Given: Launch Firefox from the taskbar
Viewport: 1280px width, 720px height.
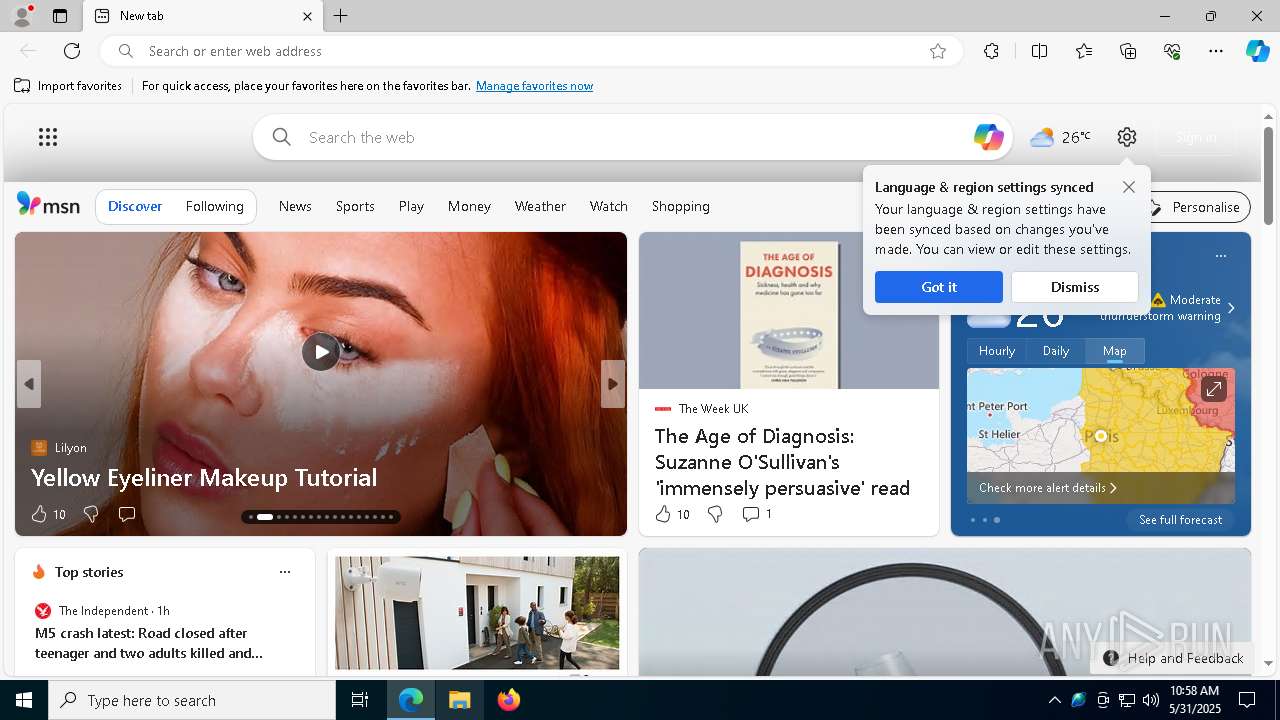Looking at the screenshot, I should pyautogui.click(x=509, y=700).
